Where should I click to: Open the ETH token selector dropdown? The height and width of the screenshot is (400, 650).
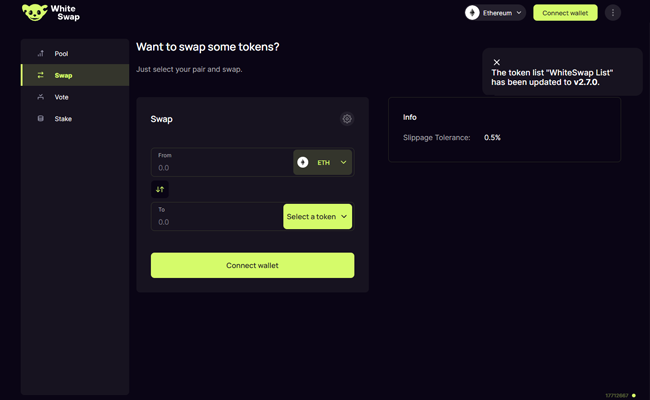343,162
